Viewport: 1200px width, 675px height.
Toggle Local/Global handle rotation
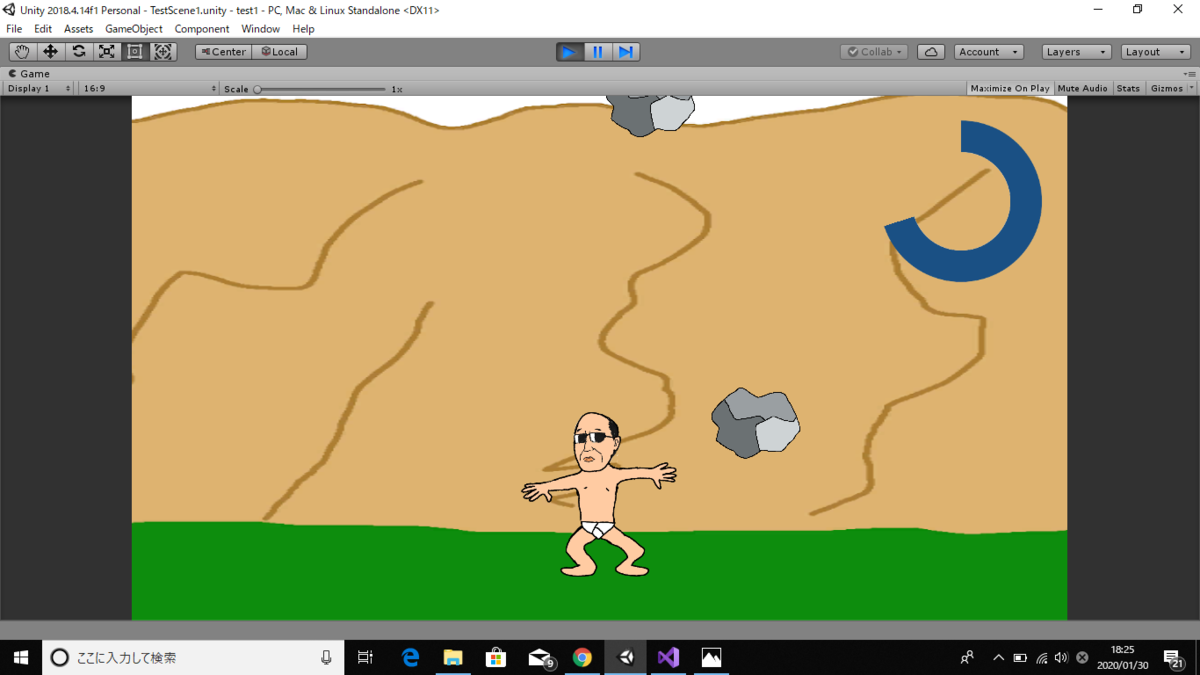click(x=280, y=52)
